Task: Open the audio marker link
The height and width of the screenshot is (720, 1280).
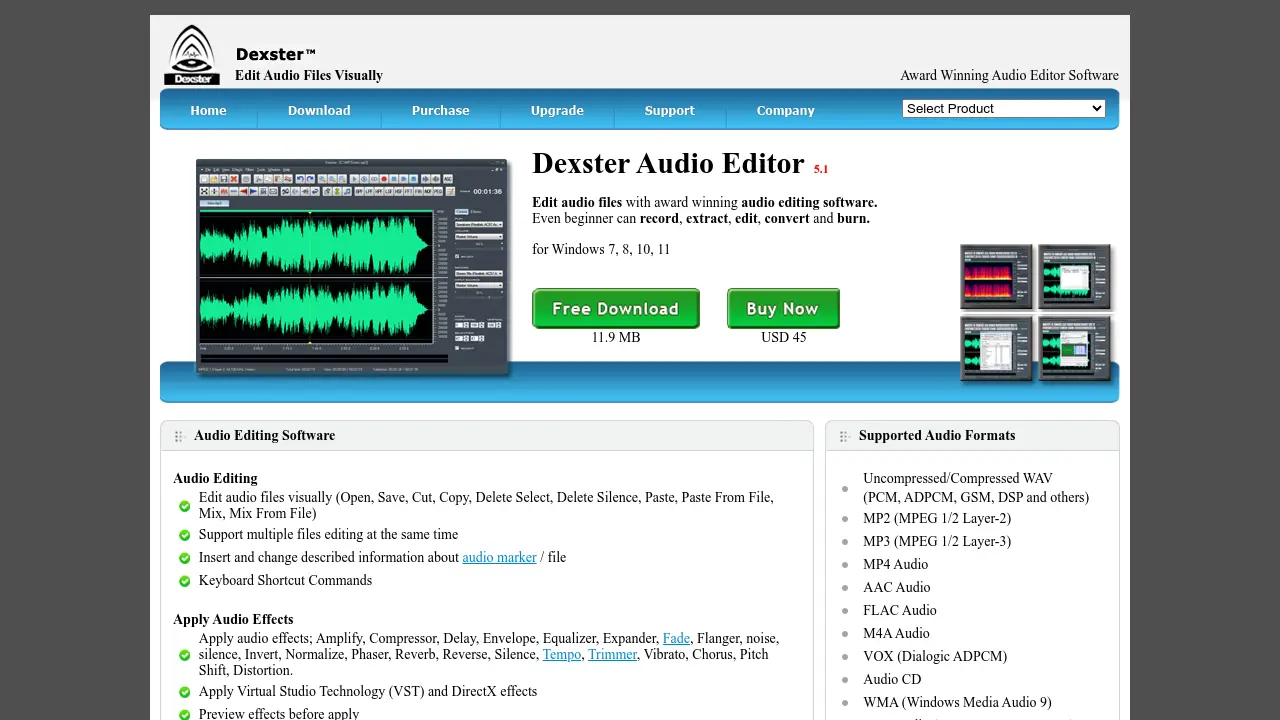Action: (499, 557)
